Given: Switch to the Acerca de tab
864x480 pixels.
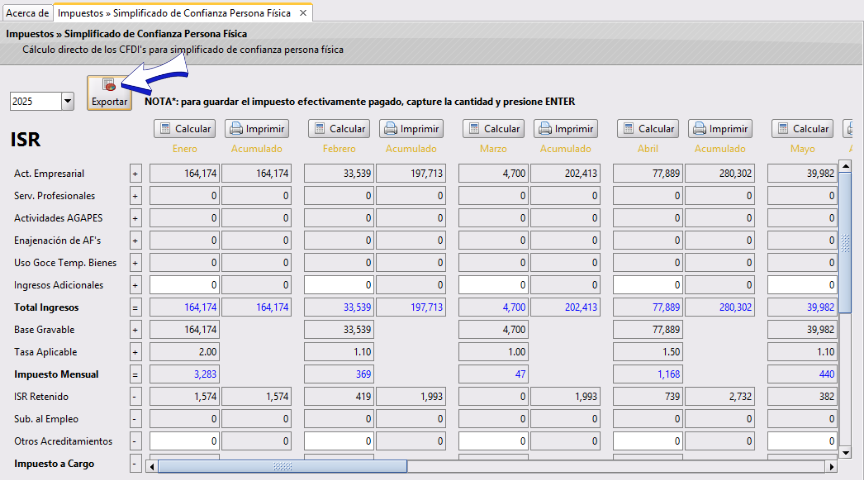Looking at the screenshot, I should (x=27, y=13).
